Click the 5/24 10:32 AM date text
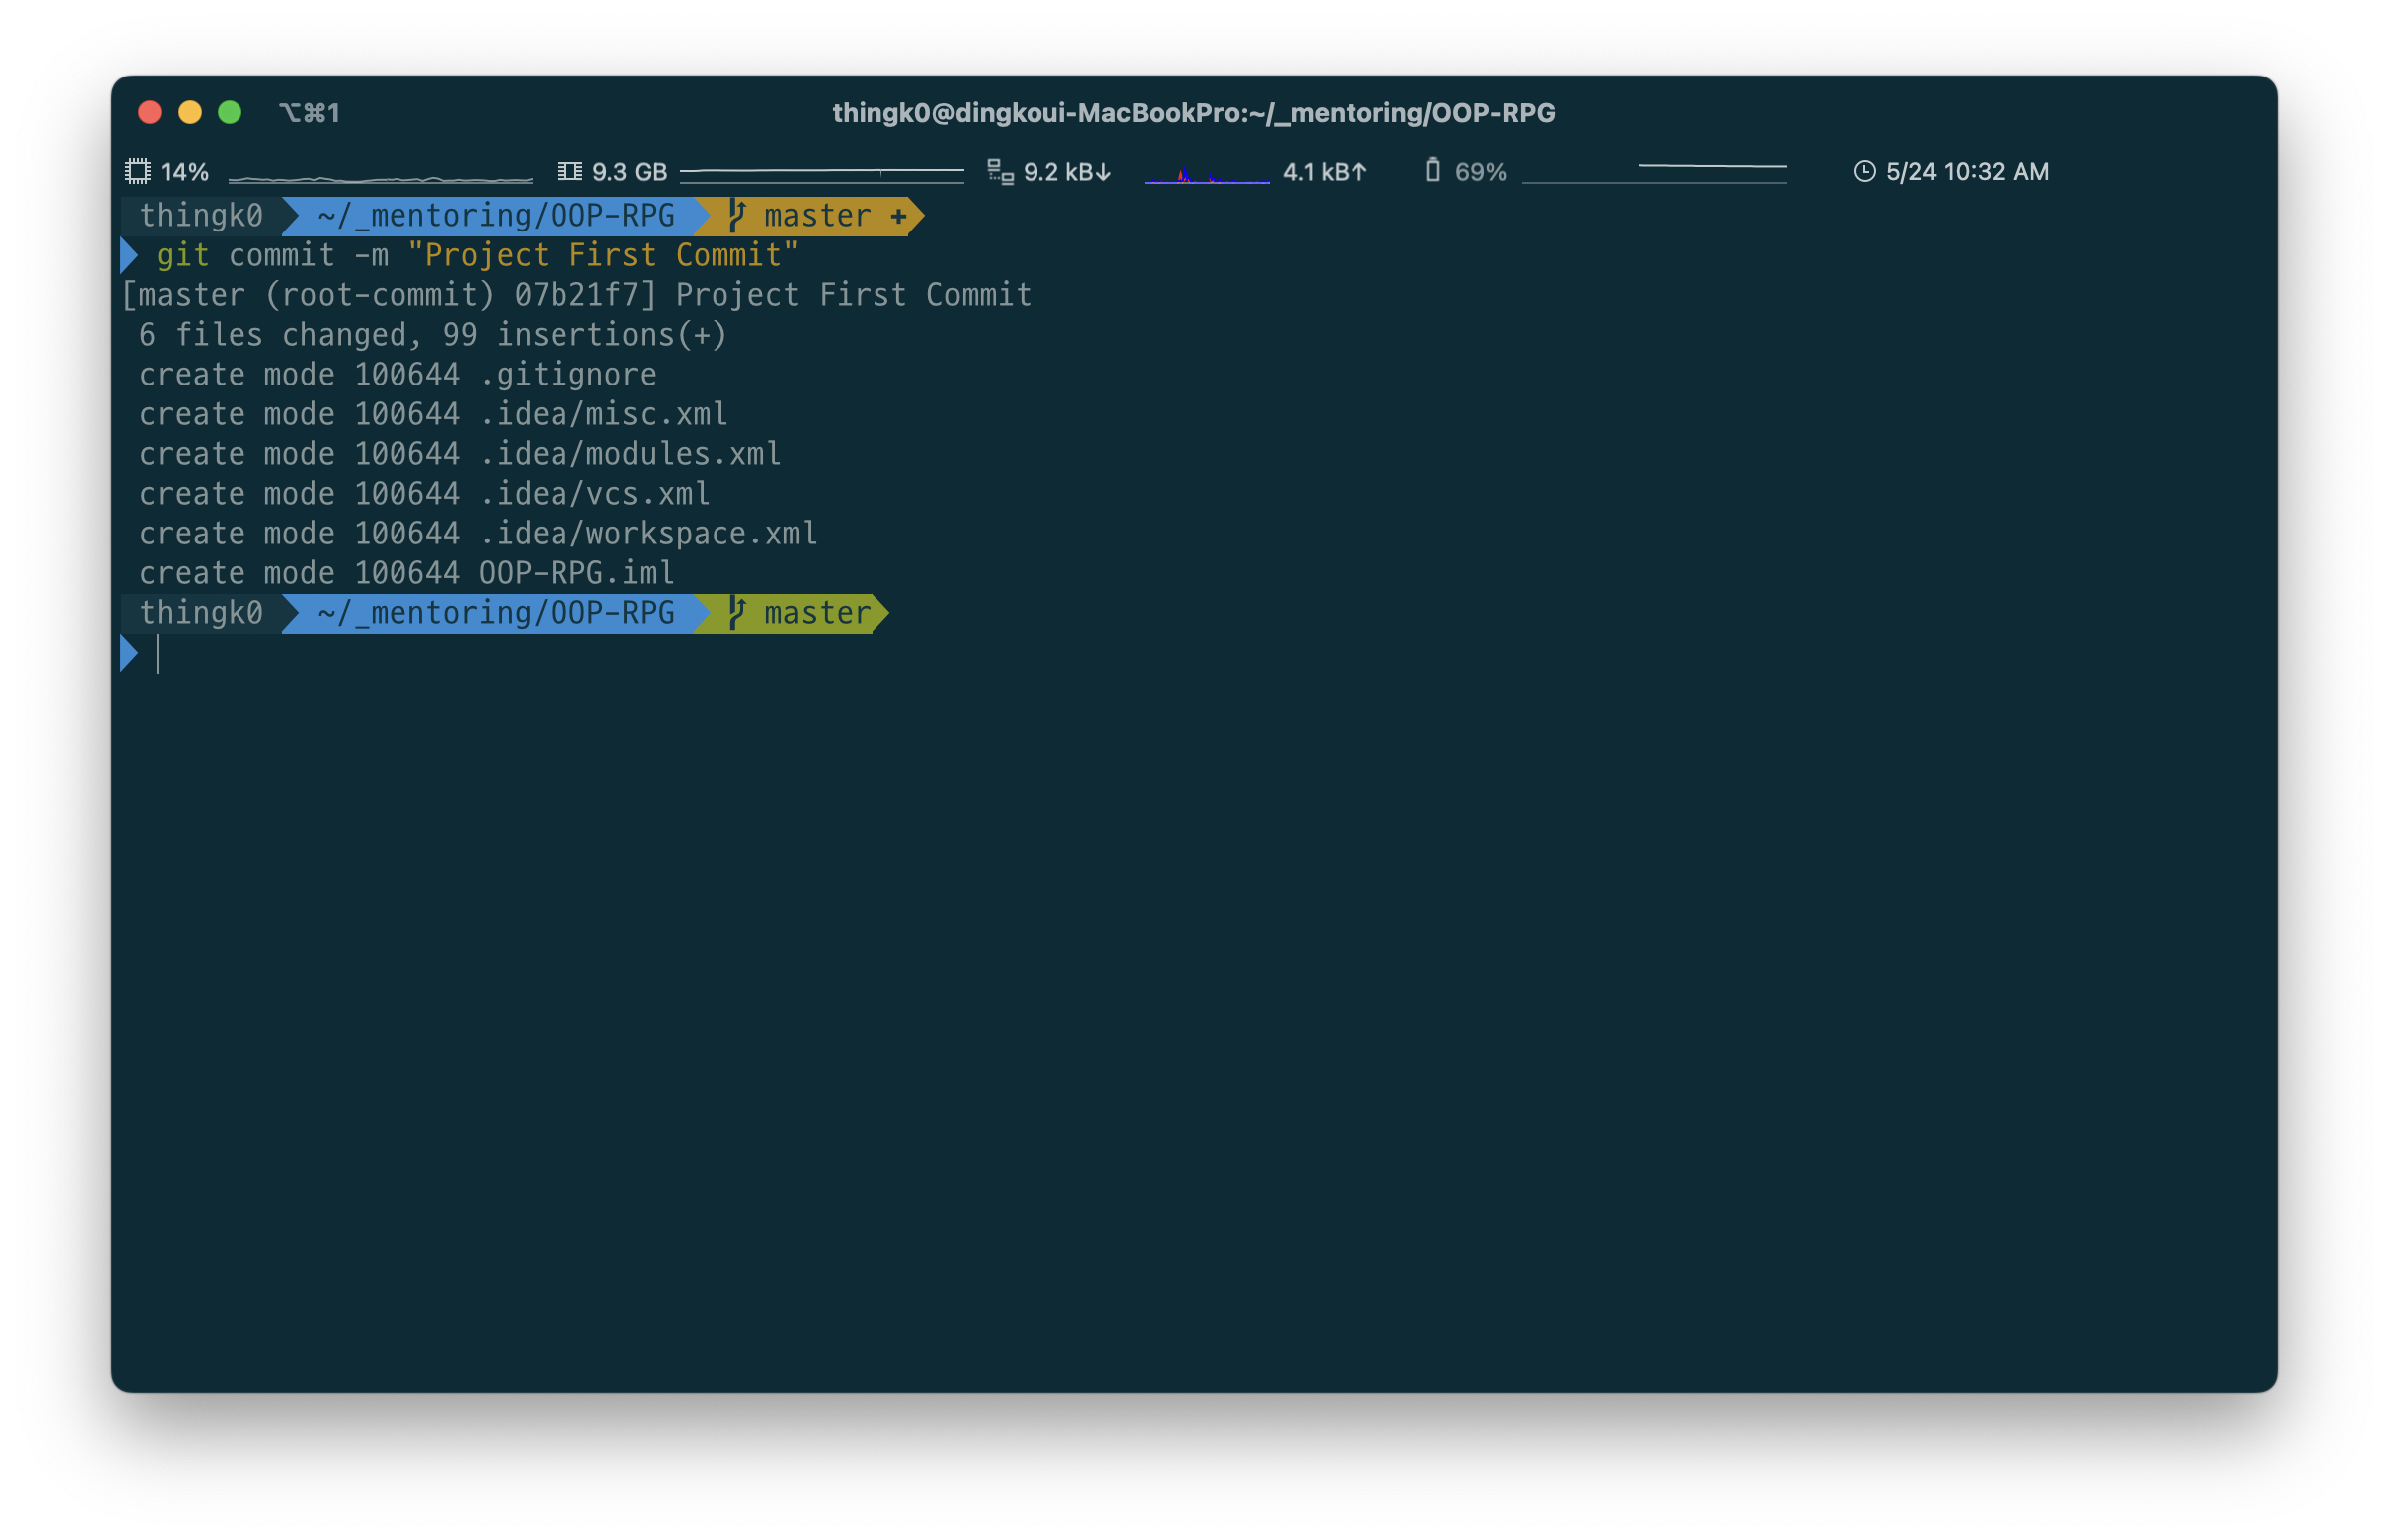 [1967, 171]
